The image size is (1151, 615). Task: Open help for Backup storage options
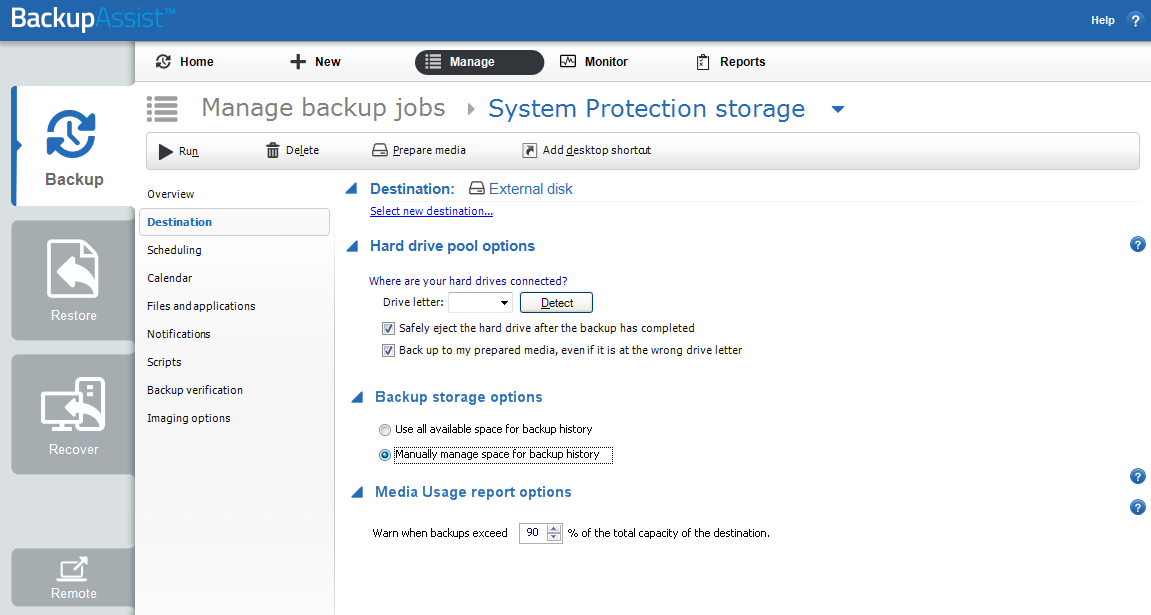click(x=1137, y=476)
